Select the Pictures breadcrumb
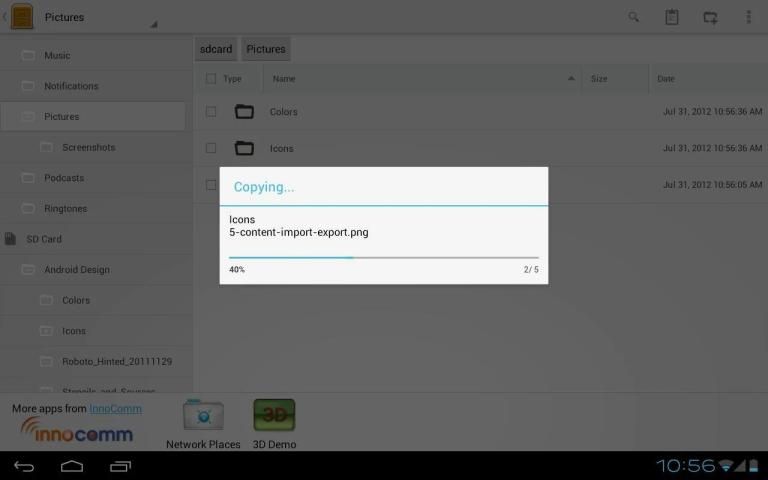This screenshot has height=480, width=768. [x=266, y=49]
